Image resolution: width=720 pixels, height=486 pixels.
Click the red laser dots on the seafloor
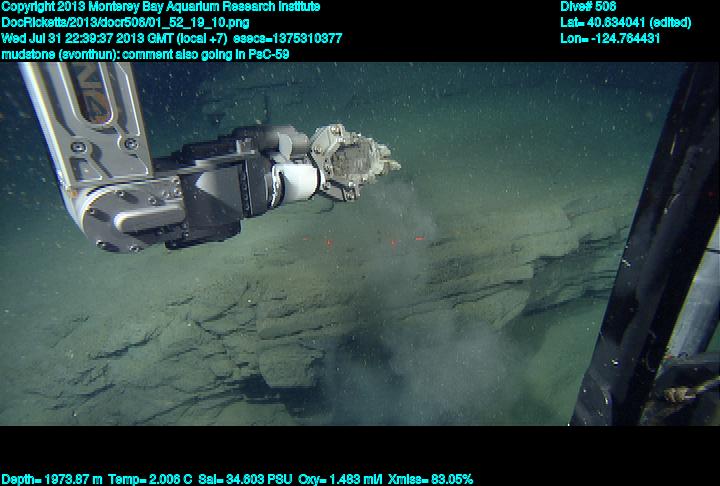click(x=392, y=242)
